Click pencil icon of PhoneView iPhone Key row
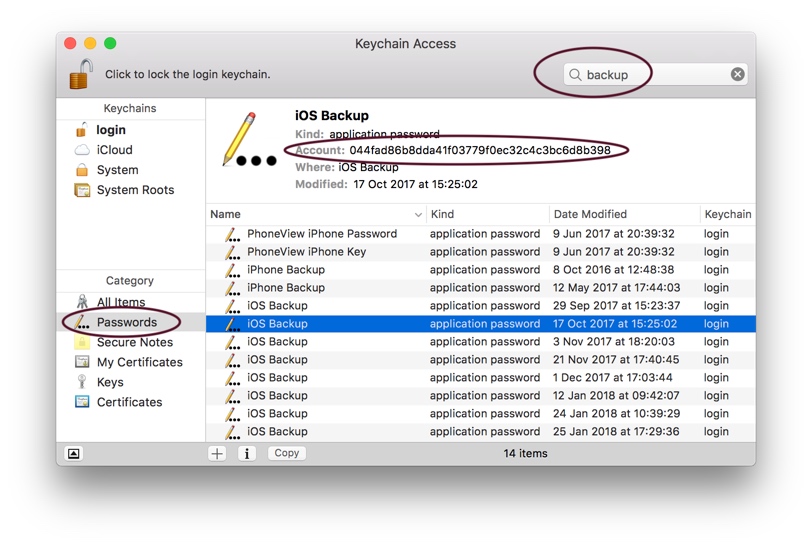 tap(232, 252)
